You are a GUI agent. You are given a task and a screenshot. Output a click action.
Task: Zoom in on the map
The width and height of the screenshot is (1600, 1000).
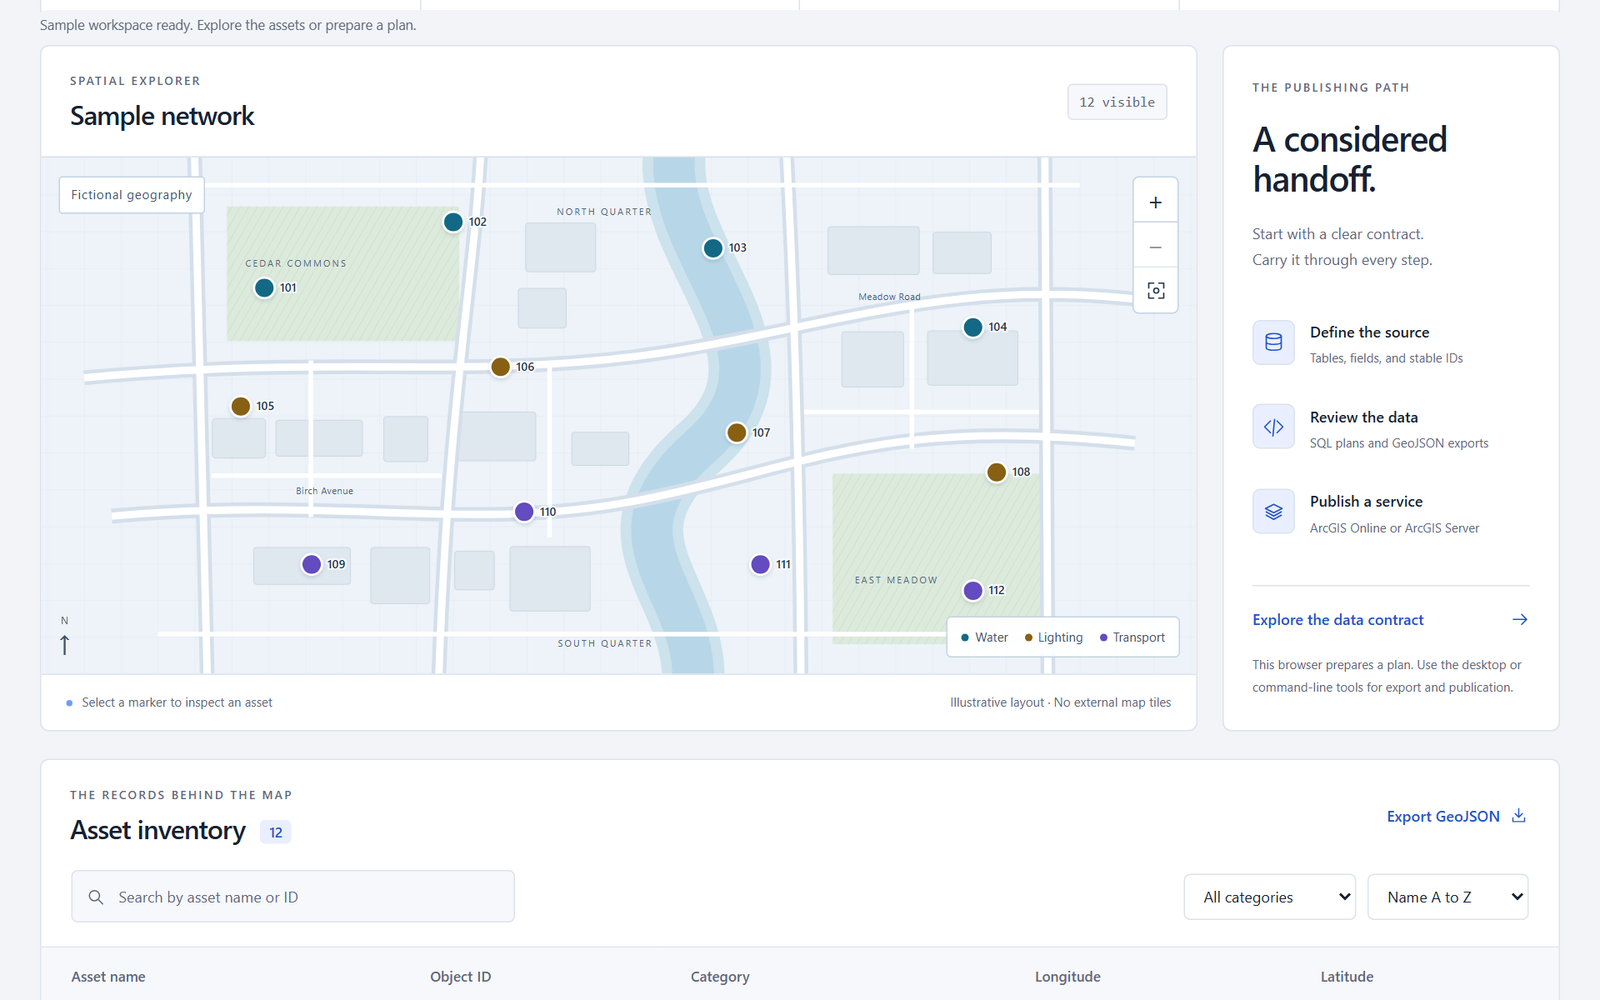point(1155,202)
